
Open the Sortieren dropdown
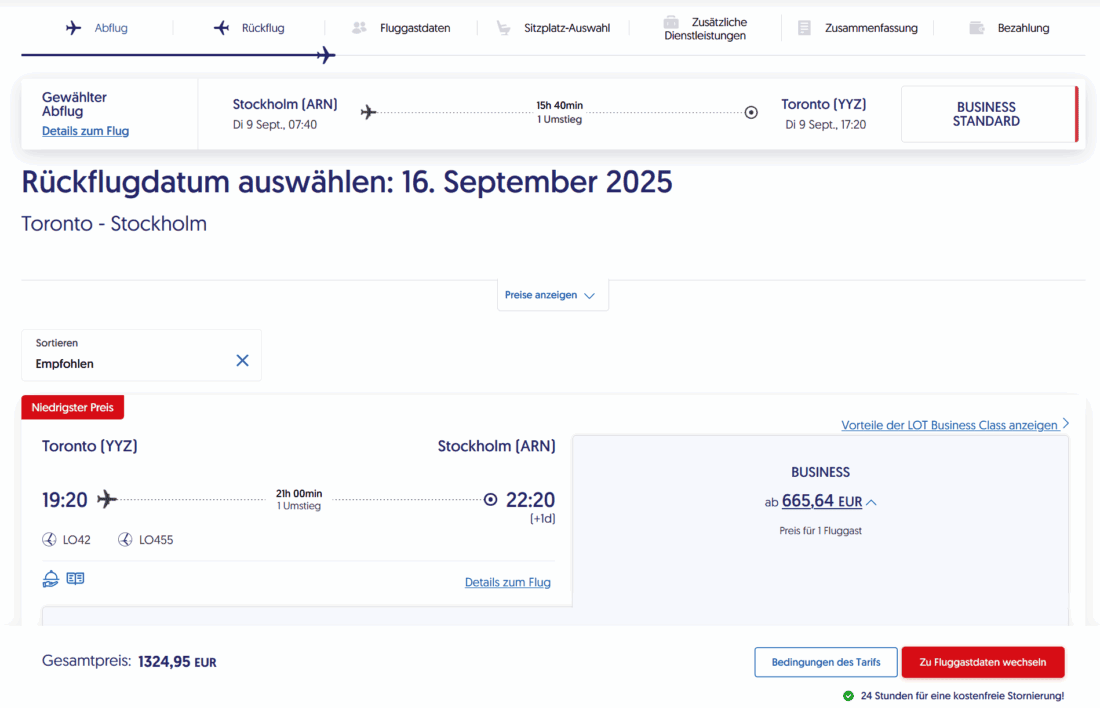point(130,356)
